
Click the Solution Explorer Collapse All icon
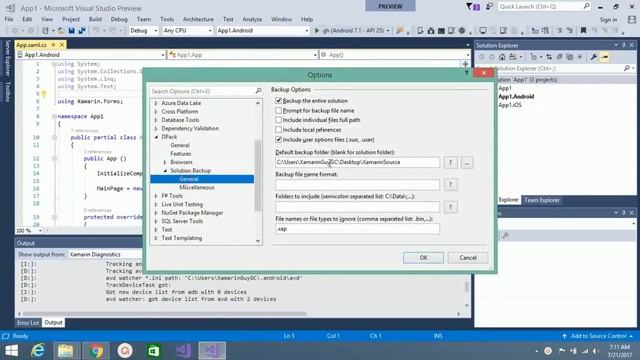pos(560,57)
